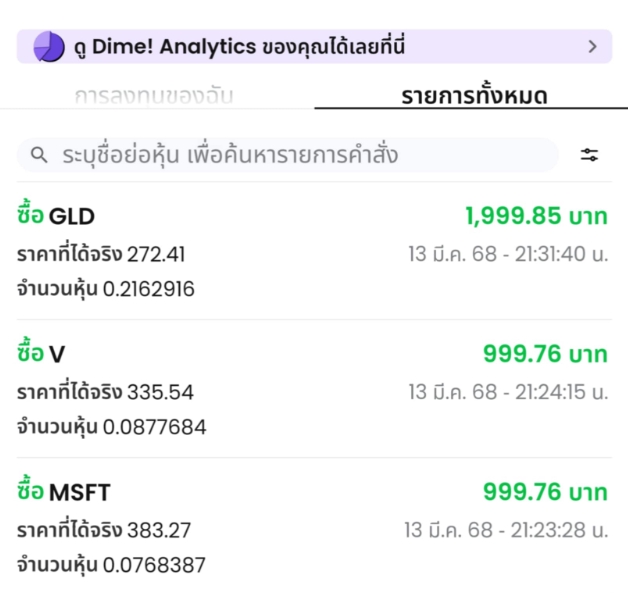Select V share quantity 0.0877684 line

point(112,427)
